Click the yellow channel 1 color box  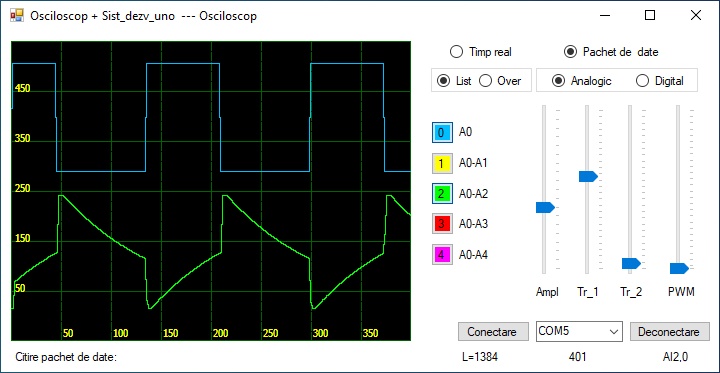tap(442, 163)
